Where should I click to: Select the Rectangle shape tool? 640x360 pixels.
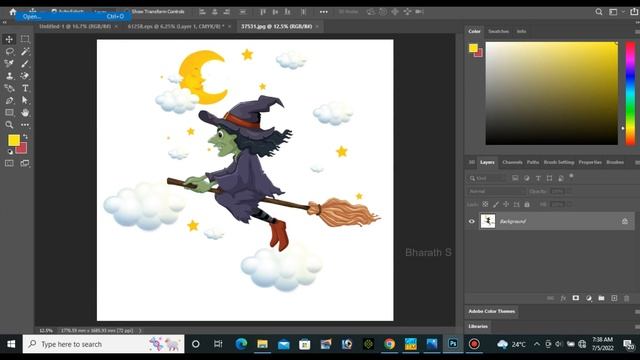[x=9, y=113]
